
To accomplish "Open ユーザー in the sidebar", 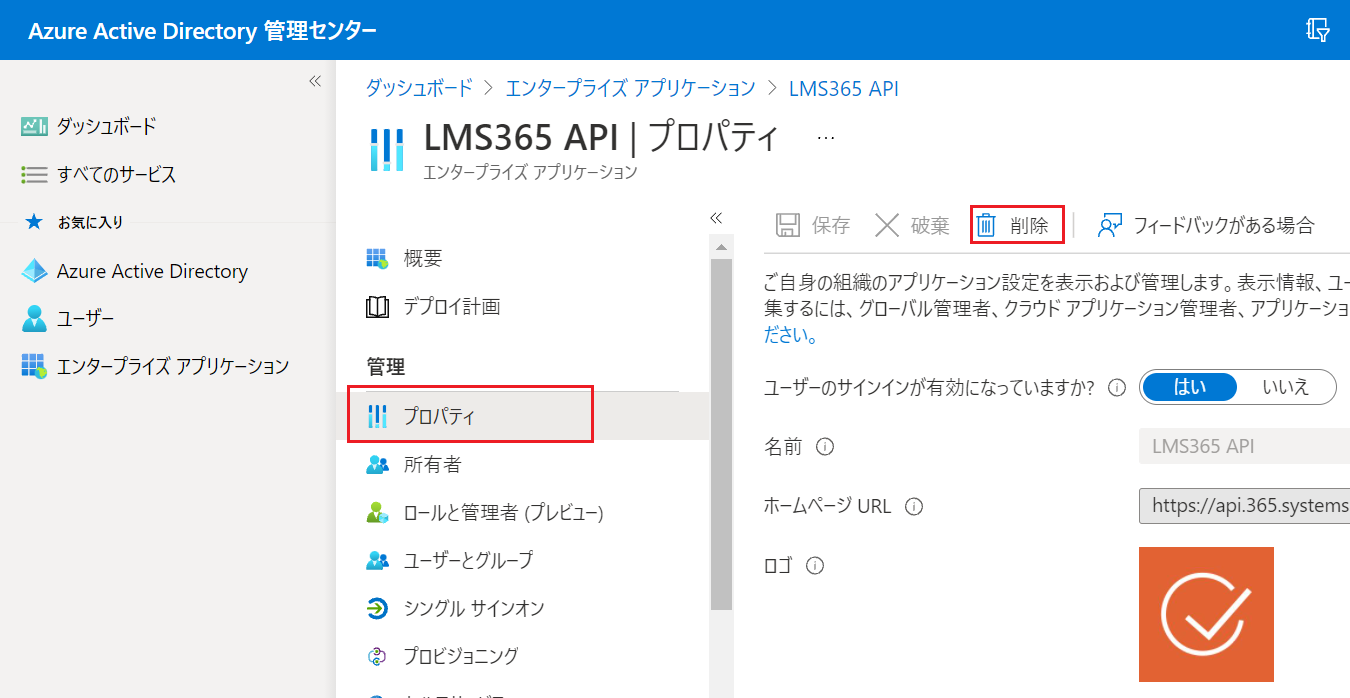I will coord(85,319).
